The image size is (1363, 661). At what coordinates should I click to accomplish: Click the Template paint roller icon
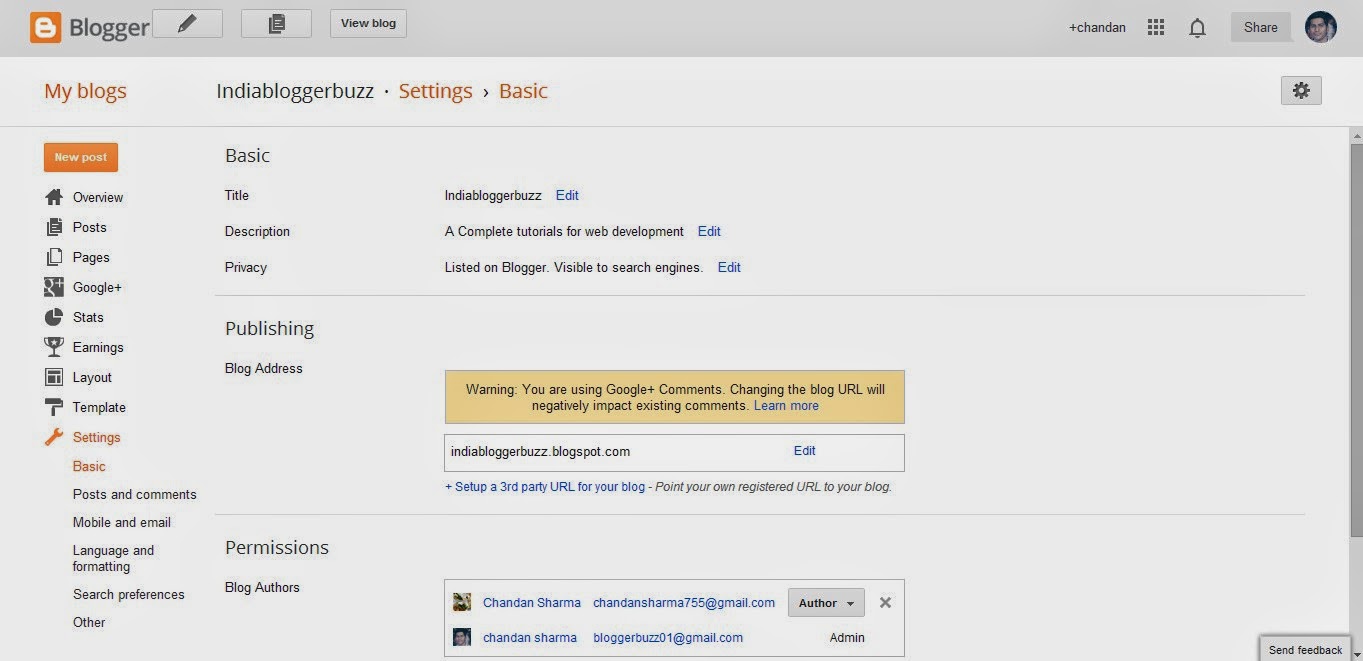pos(54,407)
